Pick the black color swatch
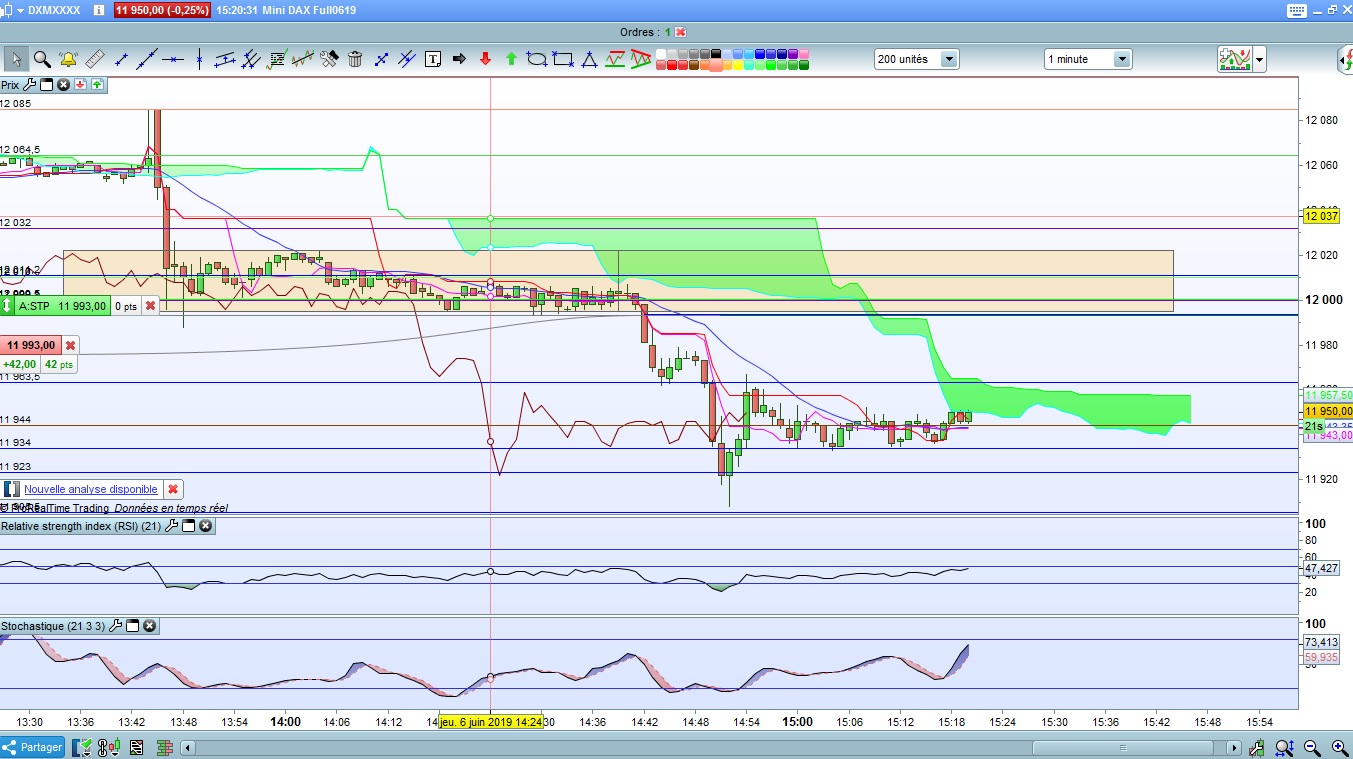This screenshot has height=759, width=1353. (716, 54)
